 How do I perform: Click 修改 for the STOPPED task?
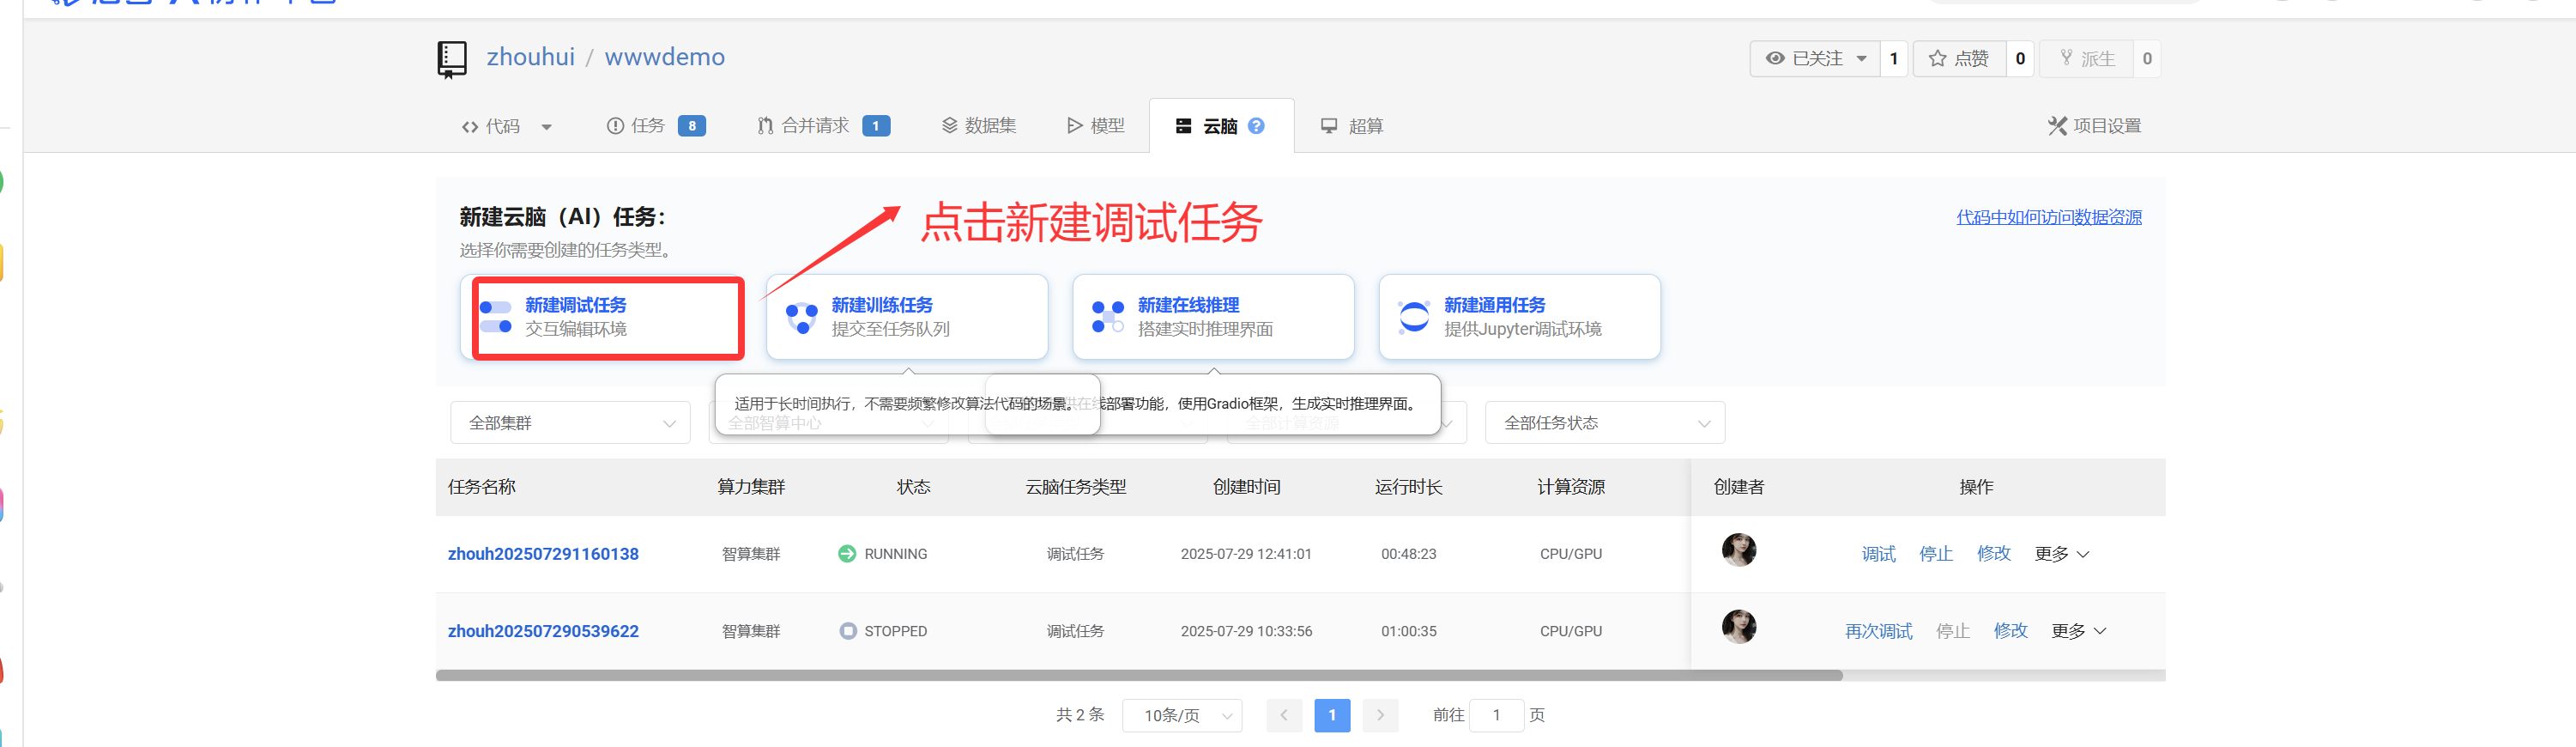point(2010,631)
